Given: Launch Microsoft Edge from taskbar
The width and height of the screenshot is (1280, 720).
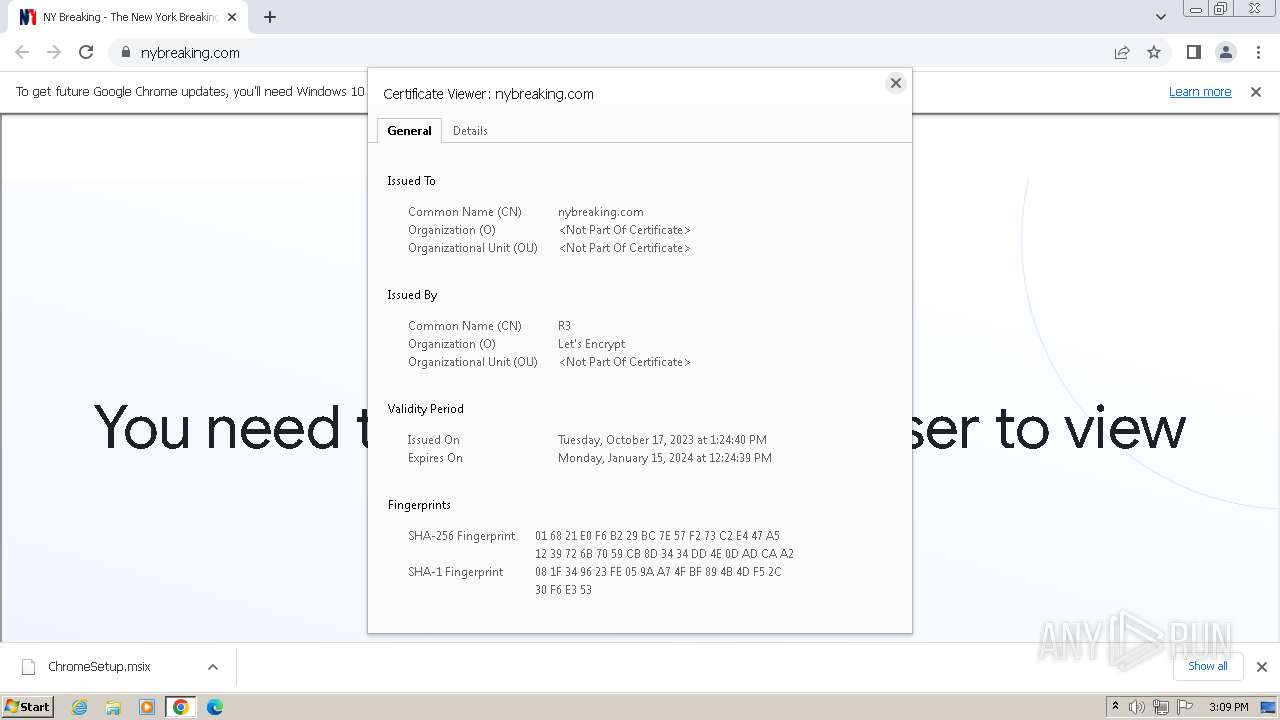Looking at the screenshot, I should click(214, 707).
